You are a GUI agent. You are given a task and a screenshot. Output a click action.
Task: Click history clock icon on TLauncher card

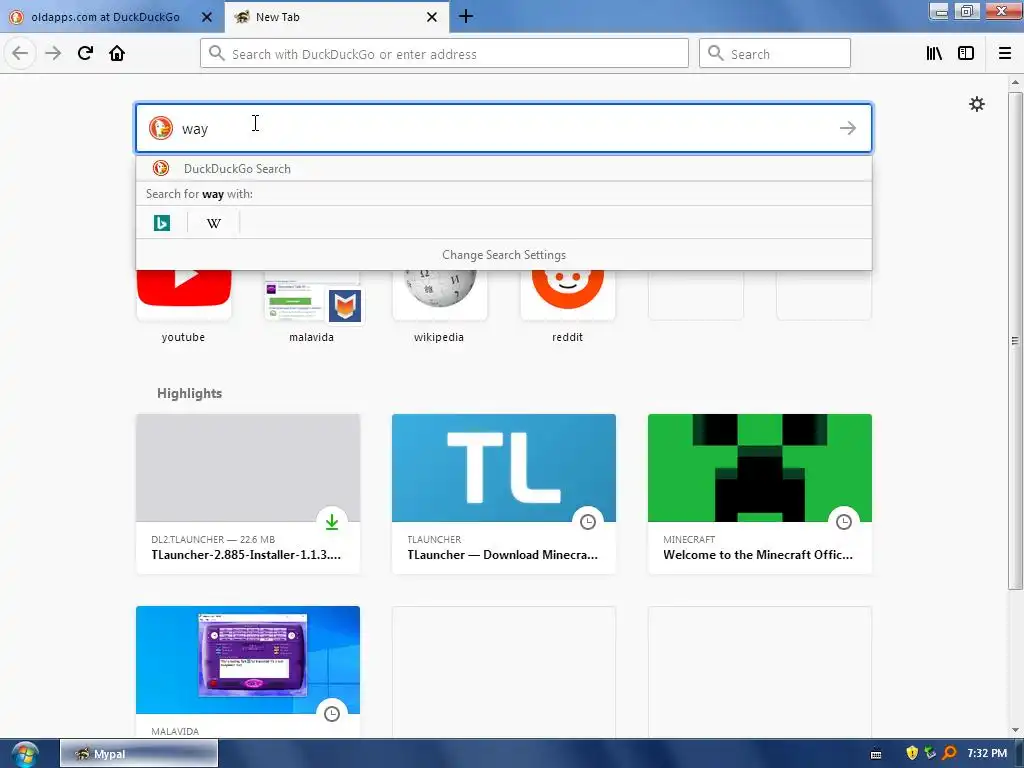click(588, 522)
